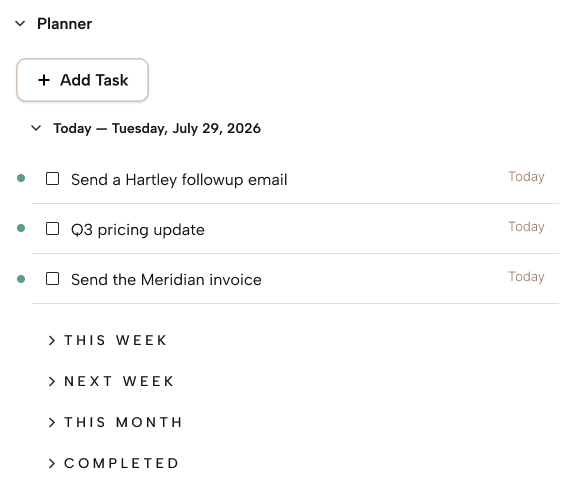Click Today due label on Meridian invoice

coord(526,277)
